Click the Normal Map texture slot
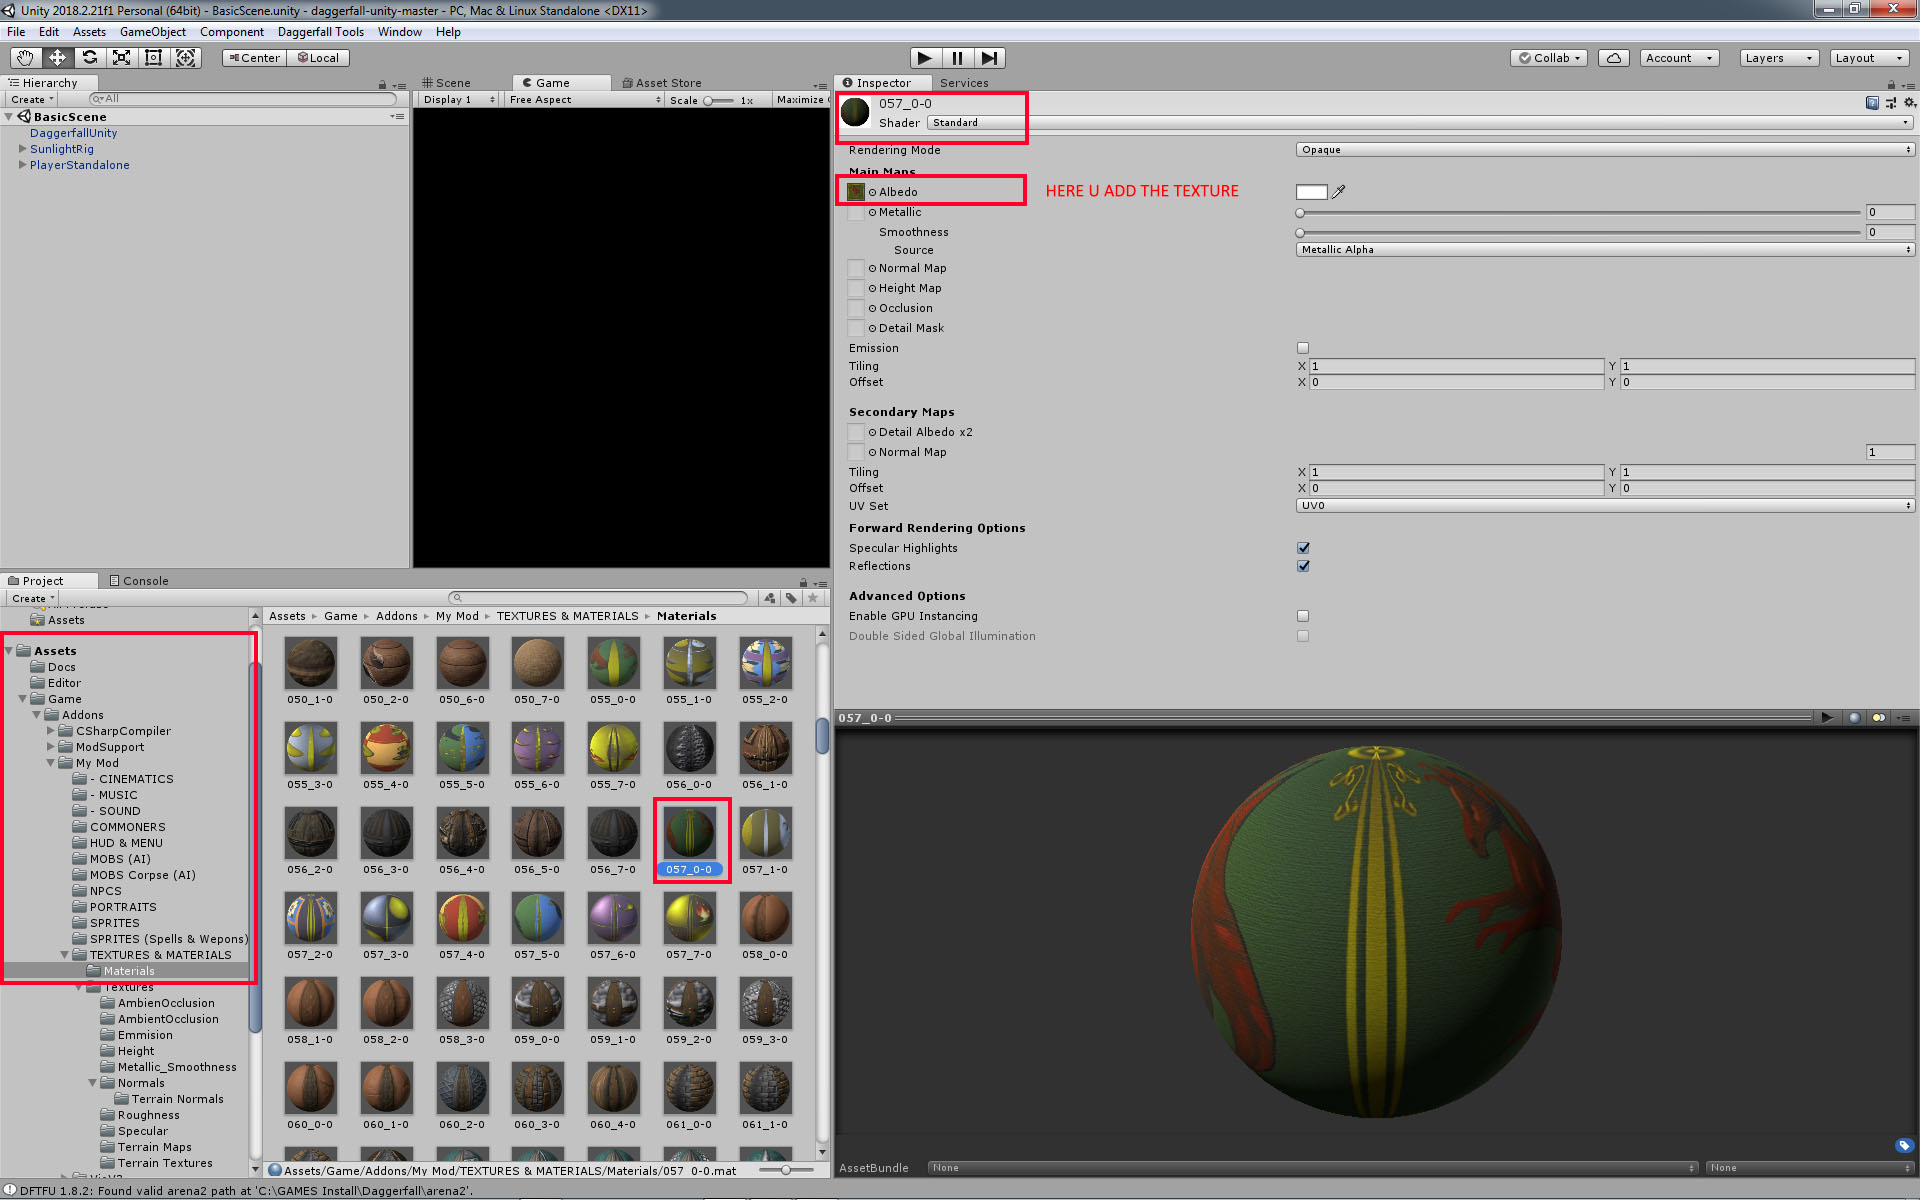1920x1200 pixels. point(856,268)
